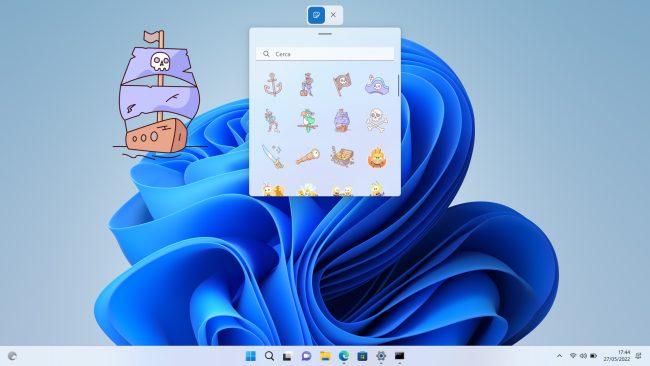The height and width of the screenshot is (366, 650).
Task: Add the purple pirate hat sticker
Action: pyautogui.click(x=377, y=85)
